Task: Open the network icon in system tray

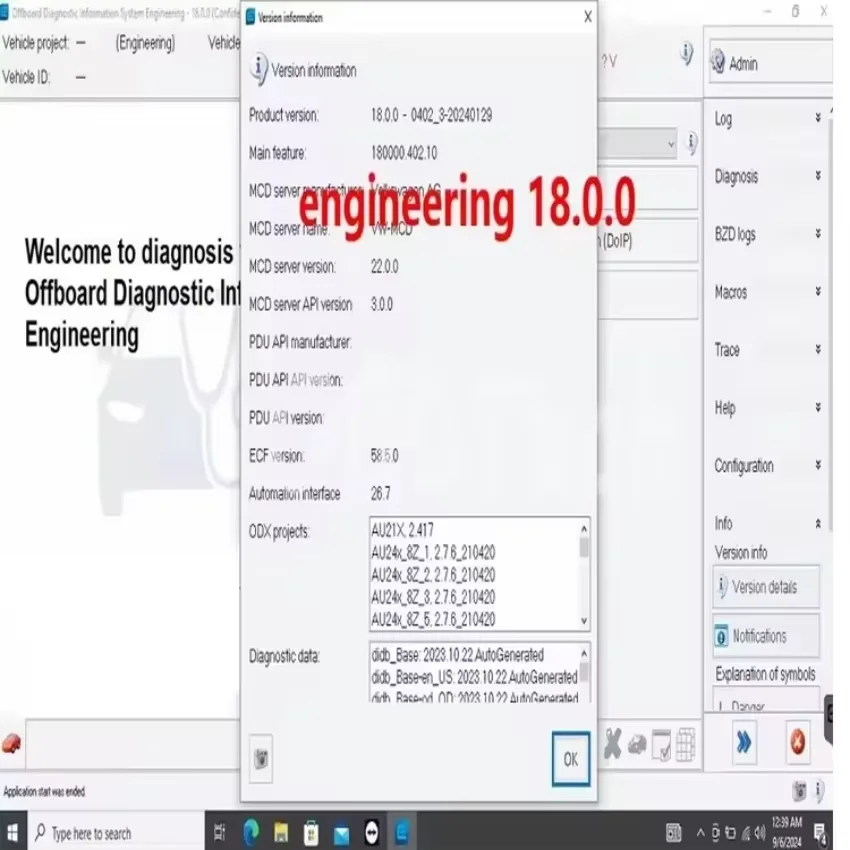Action: click(x=745, y=832)
